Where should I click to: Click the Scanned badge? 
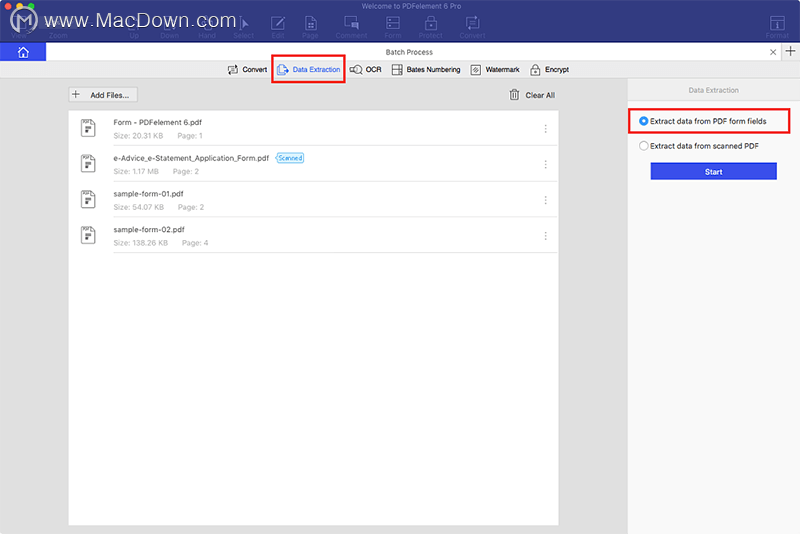coord(290,158)
